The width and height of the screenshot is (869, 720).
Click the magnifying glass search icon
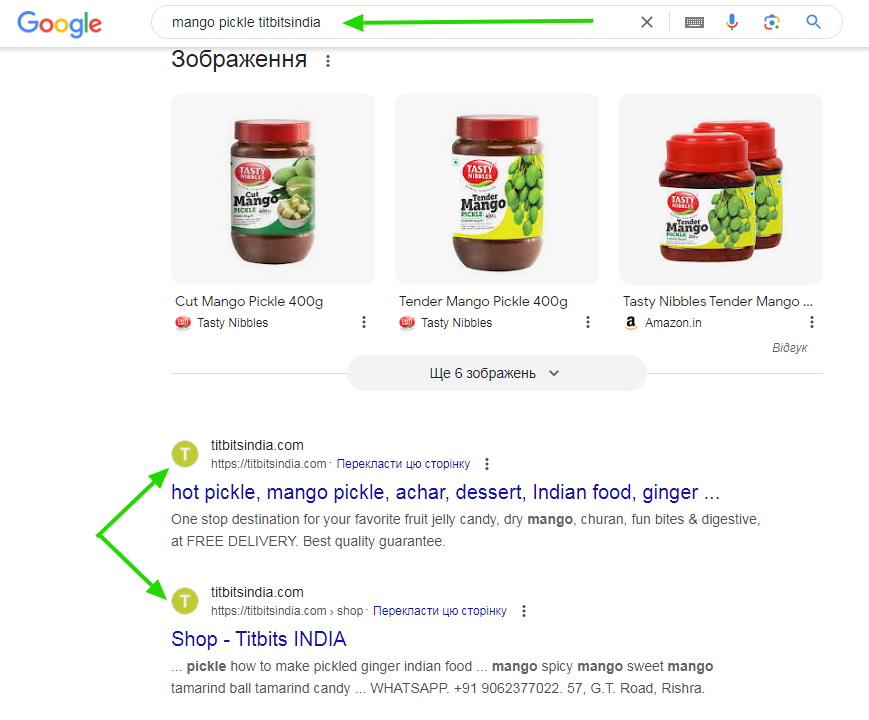click(813, 22)
